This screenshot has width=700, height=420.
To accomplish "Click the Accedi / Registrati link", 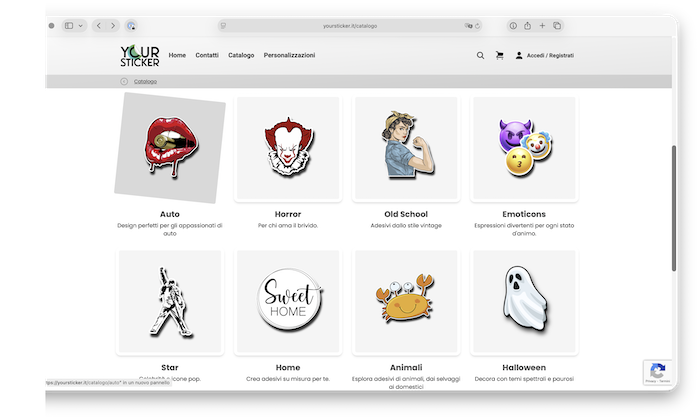I will [x=549, y=56].
